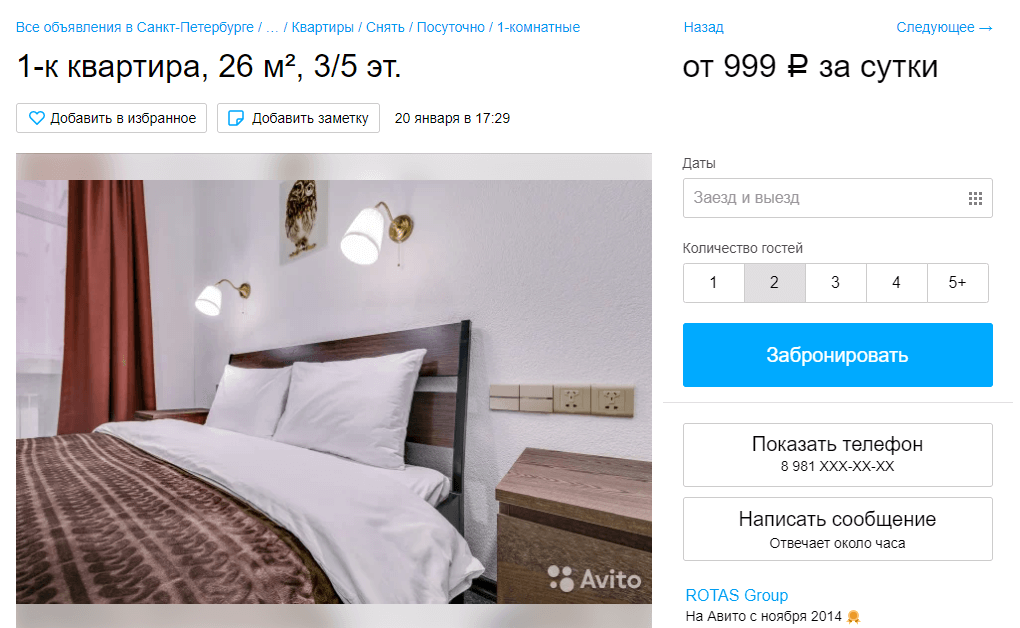
Task: Expand the collapsed breadcrumb ellipsis
Action: (272, 27)
